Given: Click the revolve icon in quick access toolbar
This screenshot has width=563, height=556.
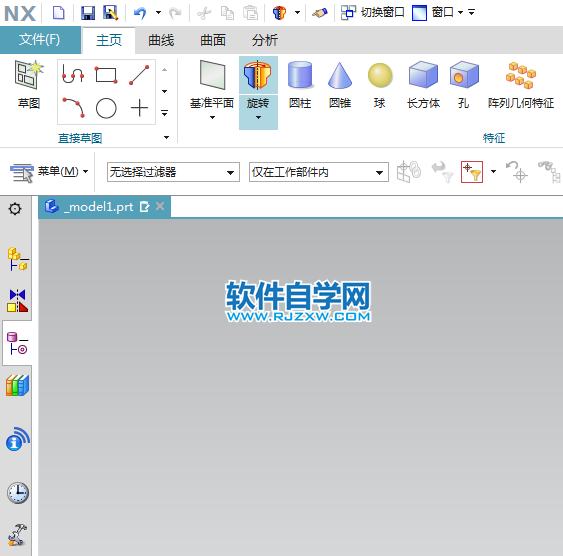Looking at the screenshot, I should click(x=279, y=13).
